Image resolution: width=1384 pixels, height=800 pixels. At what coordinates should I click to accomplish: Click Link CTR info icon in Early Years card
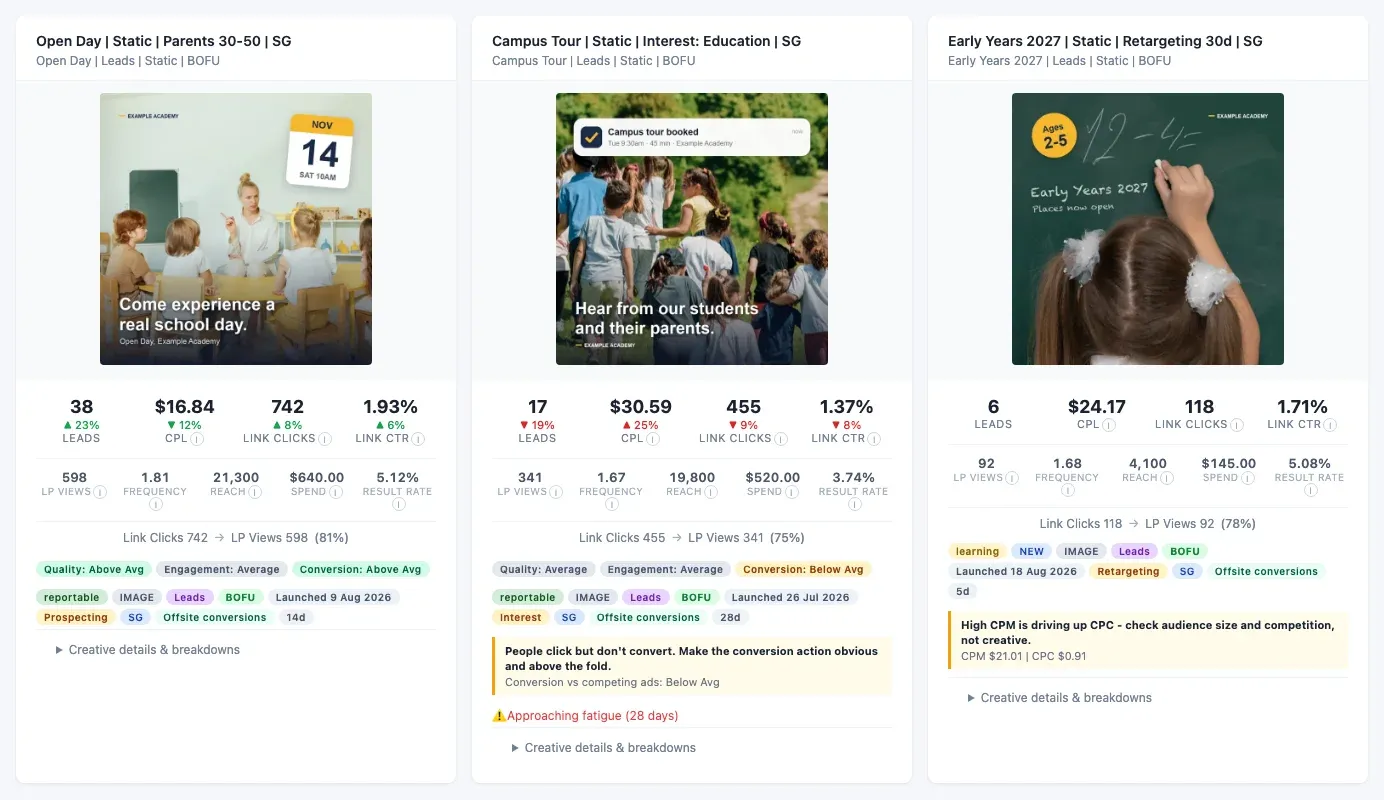coord(1330,425)
